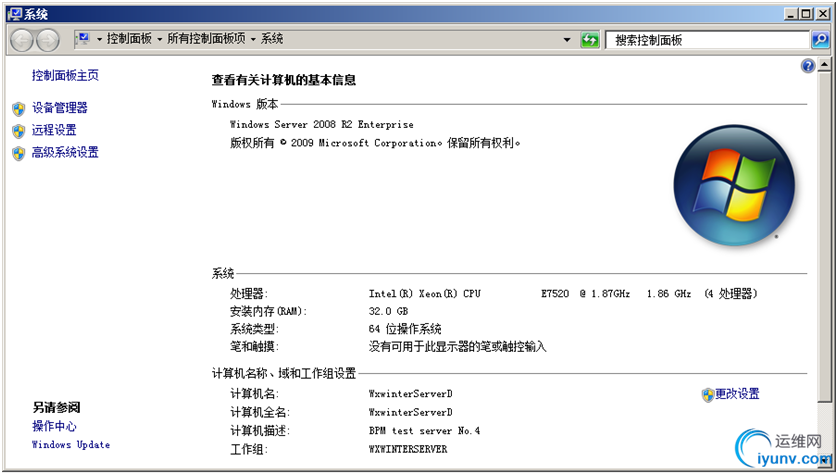This screenshot has height=475, width=838.
Task: Open the 操作中心 link
Action: coord(54,426)
